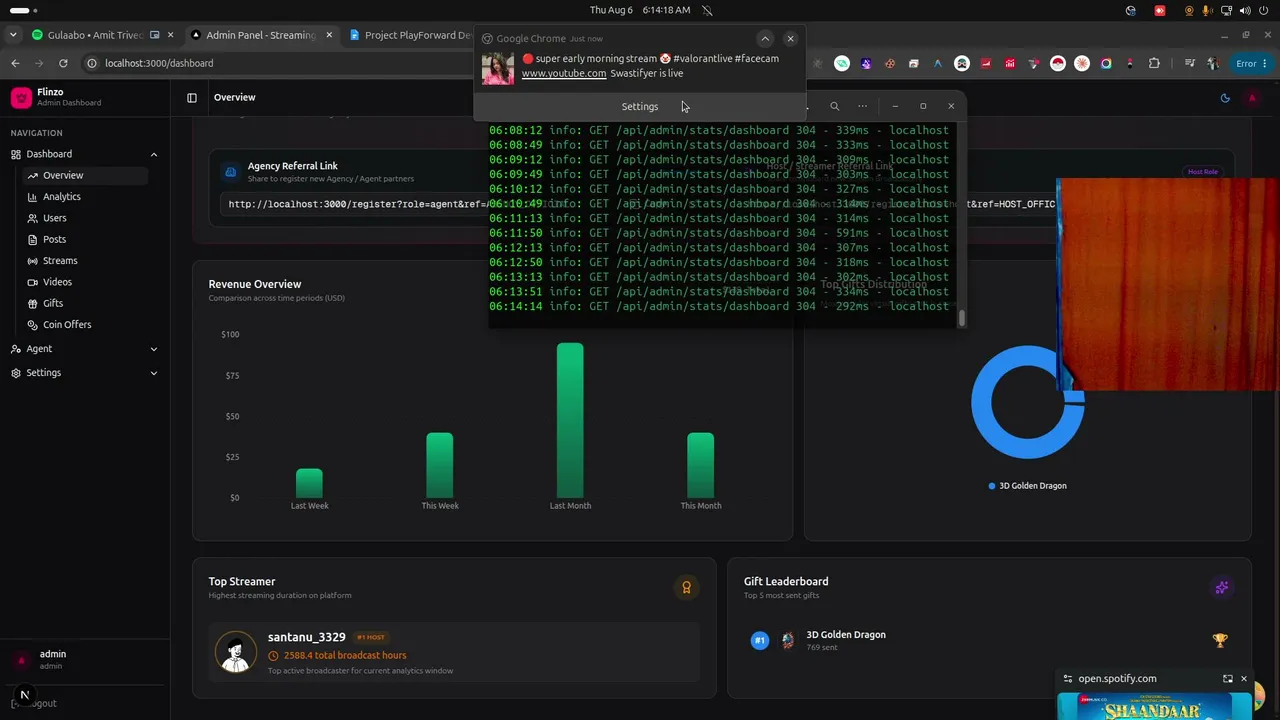Open the Analytics sidebar item
This screenshot has height=720, width=1280.
85,197
